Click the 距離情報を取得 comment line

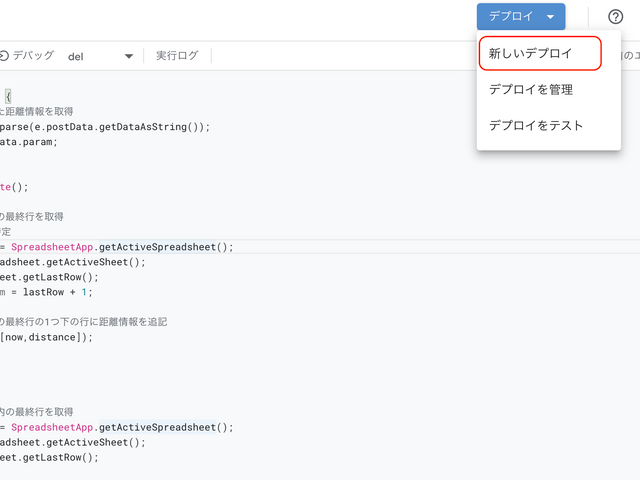(x=38, y=112)
